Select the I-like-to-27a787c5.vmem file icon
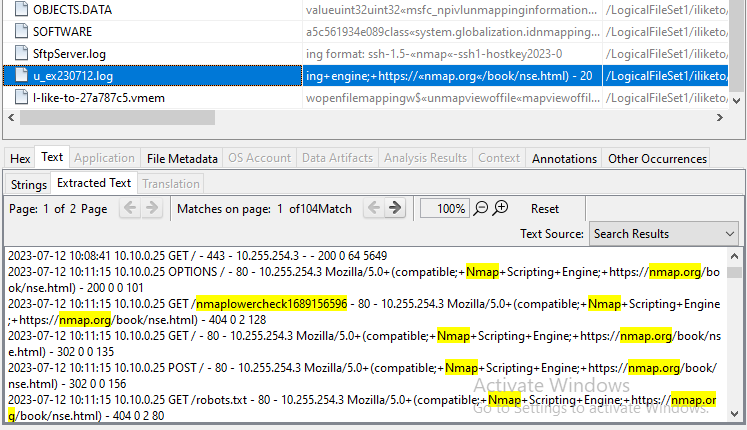The width and height of the screenshot is (747, 430). click(21, 97)
